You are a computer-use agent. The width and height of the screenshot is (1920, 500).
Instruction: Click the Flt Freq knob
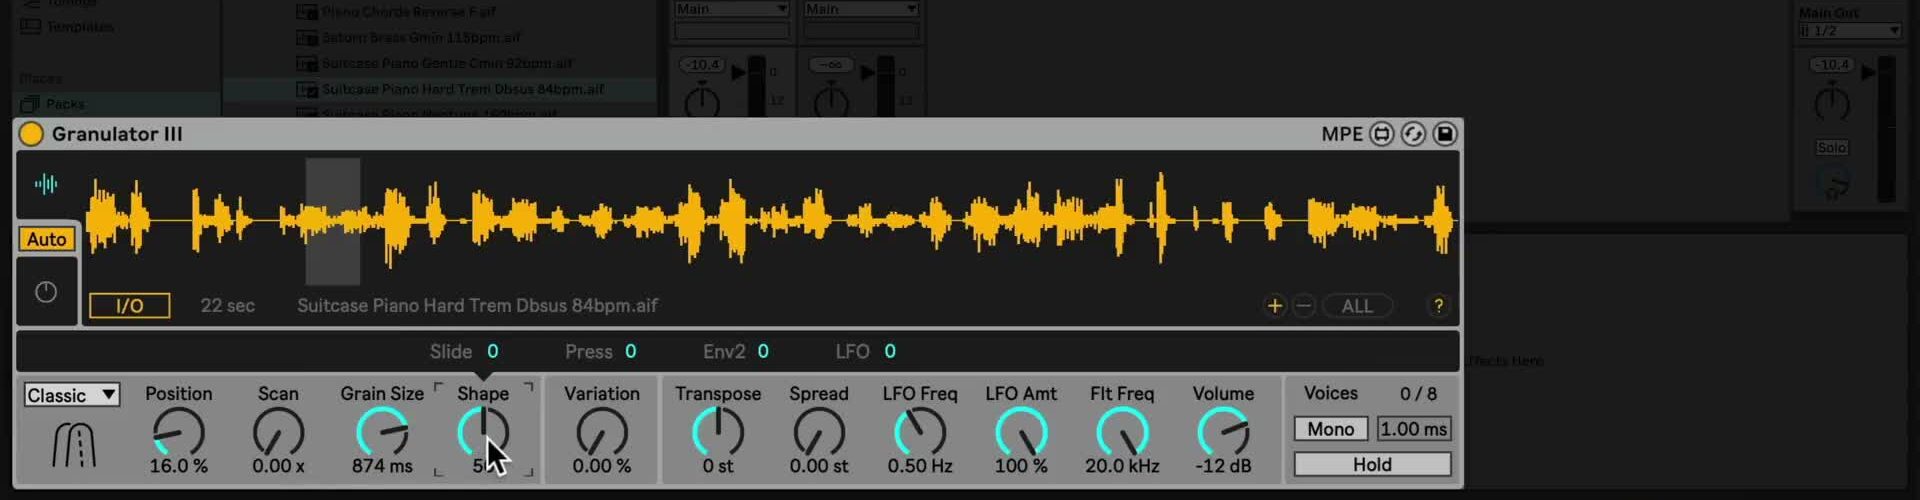[1122, 432]
